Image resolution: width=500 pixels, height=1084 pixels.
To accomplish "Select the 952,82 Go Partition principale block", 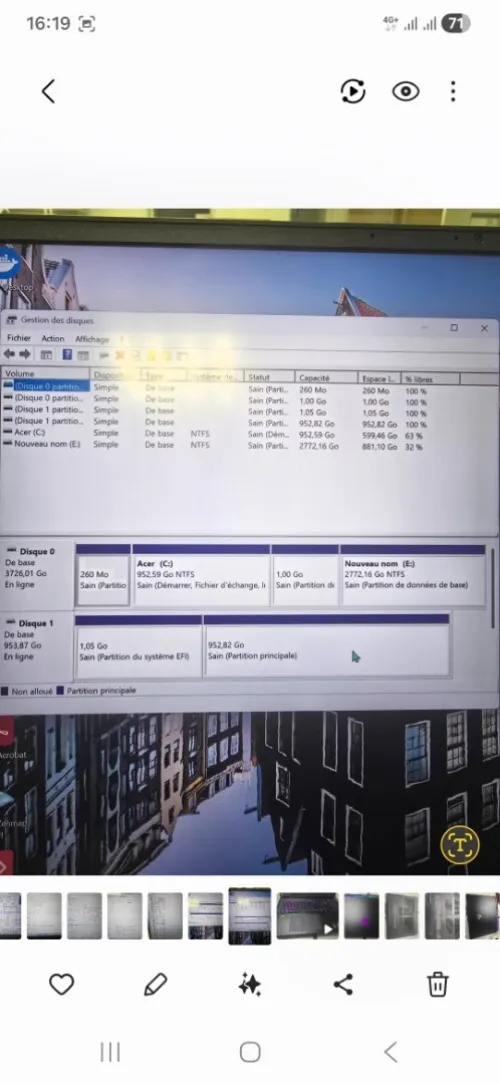I will [327, 646].
